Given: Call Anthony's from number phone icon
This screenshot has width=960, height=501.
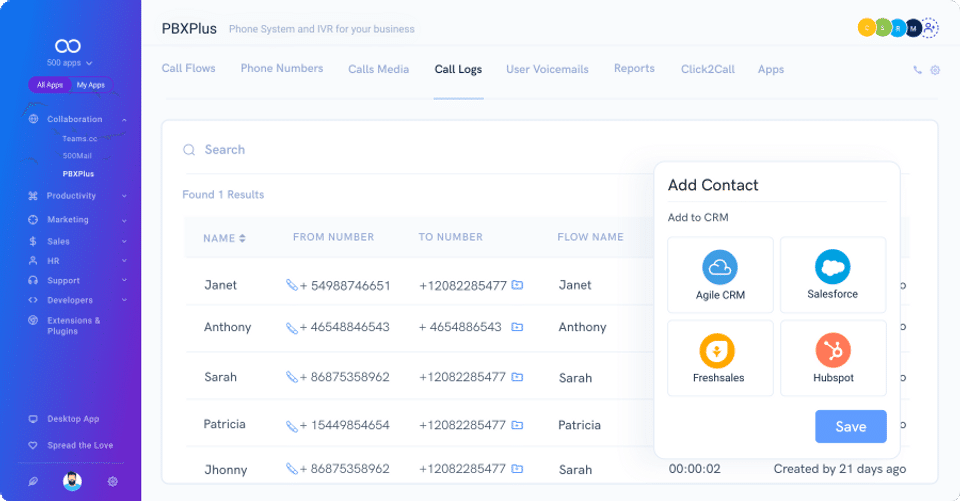Looking at the screenshot, I should point(291,328).
